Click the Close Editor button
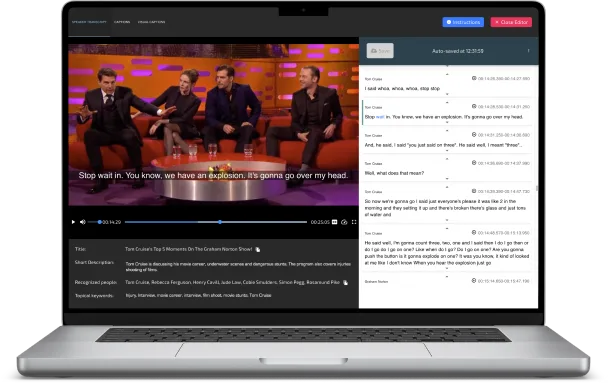The image size is (609, 383). coord(511,22)
